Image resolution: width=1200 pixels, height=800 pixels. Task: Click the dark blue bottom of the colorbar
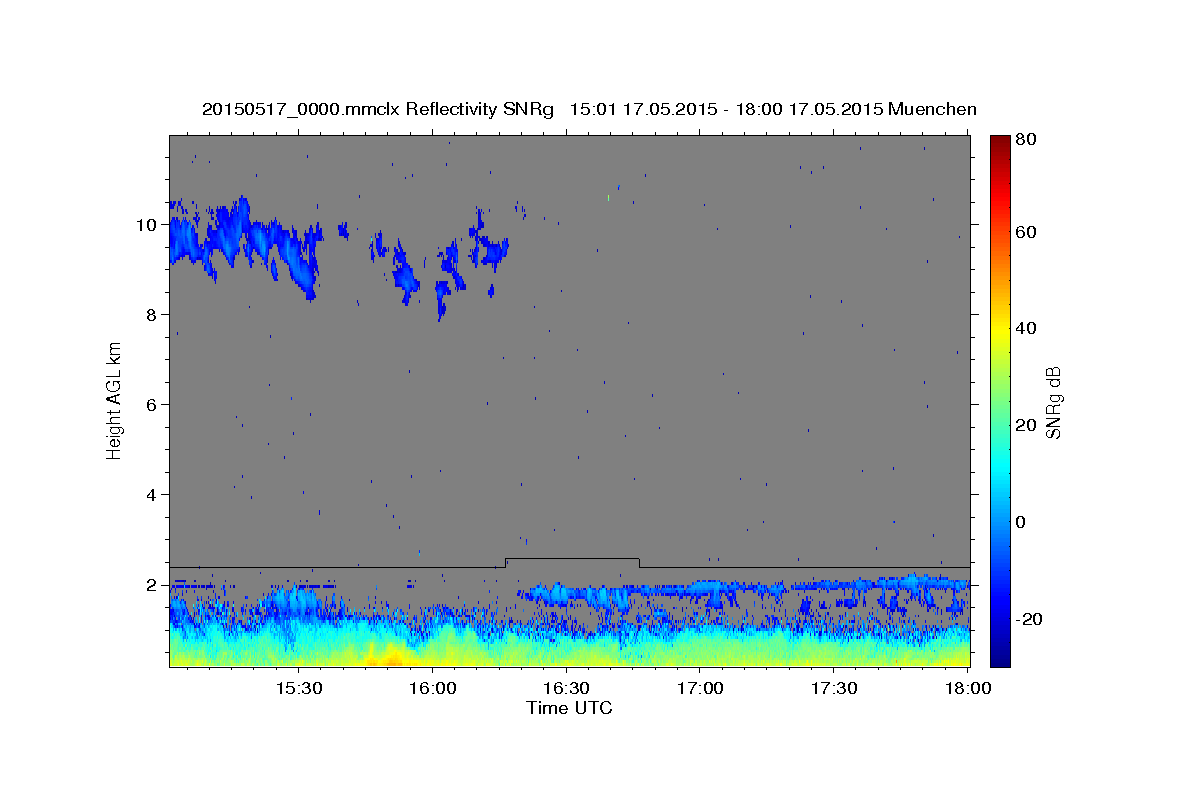[1000, 658]
